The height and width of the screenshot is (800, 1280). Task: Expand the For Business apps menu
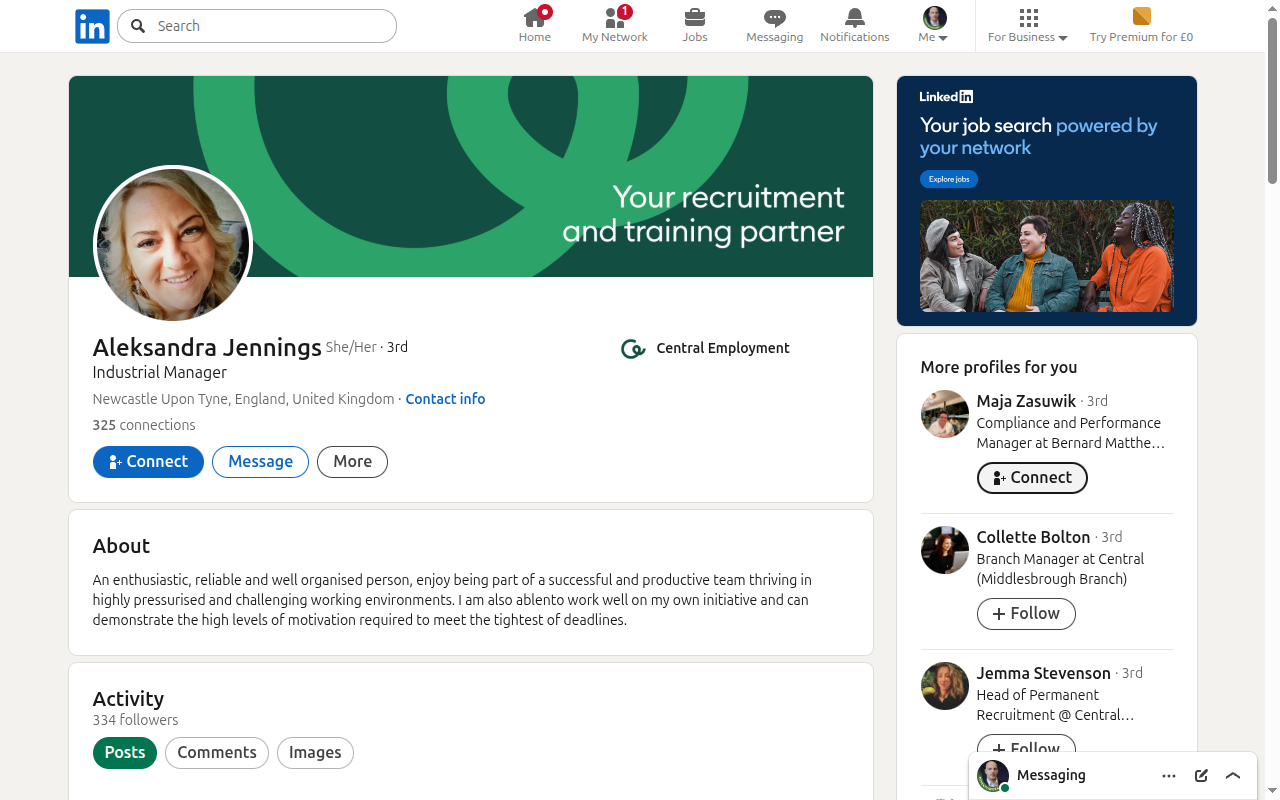[1028, 26]
